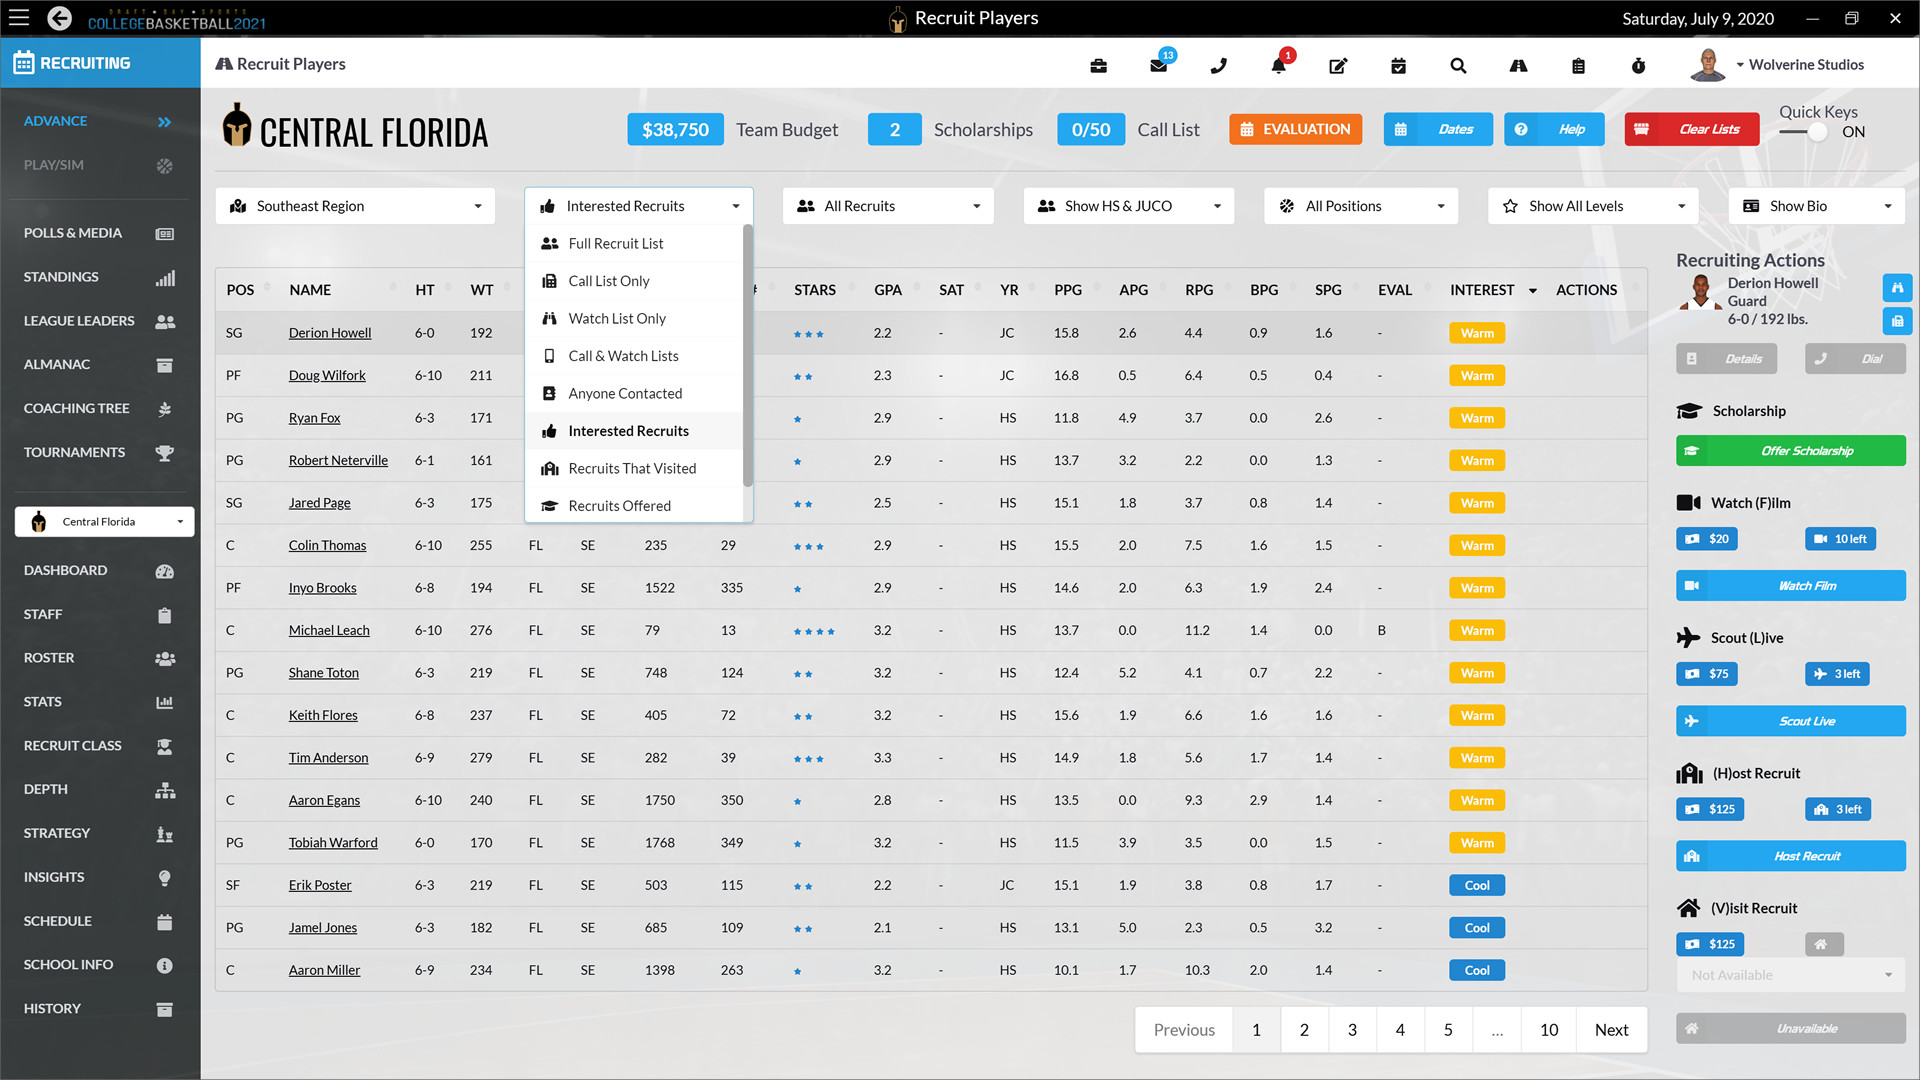Open Colin Thomas's recruit profile link
Screen dimensions: 1920x1080
(327, 544)
